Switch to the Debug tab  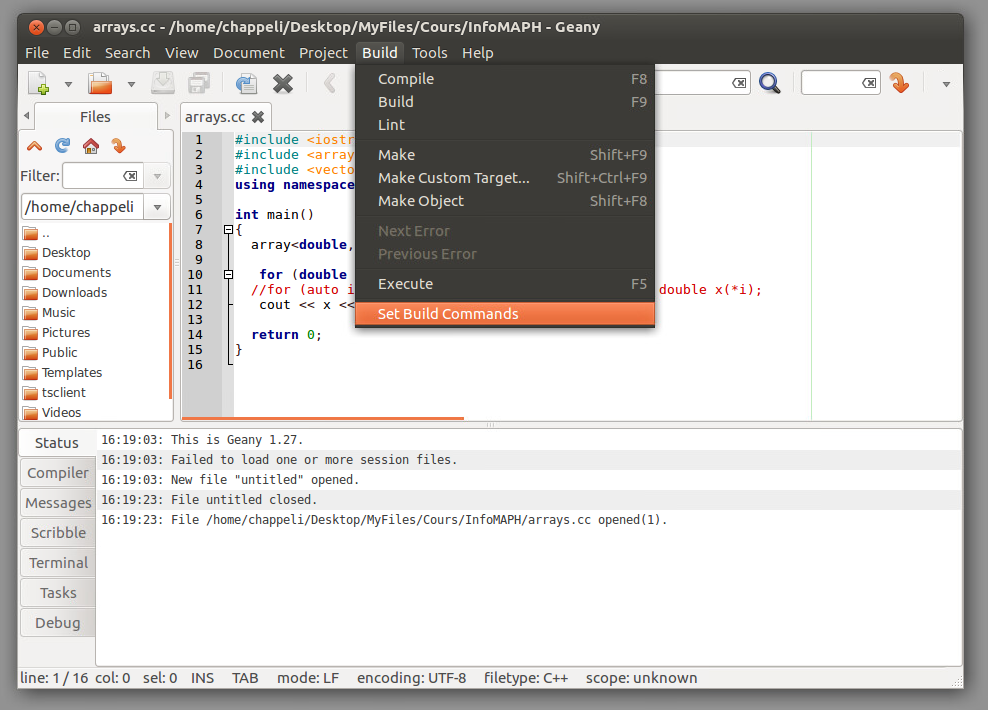point(58,623)
